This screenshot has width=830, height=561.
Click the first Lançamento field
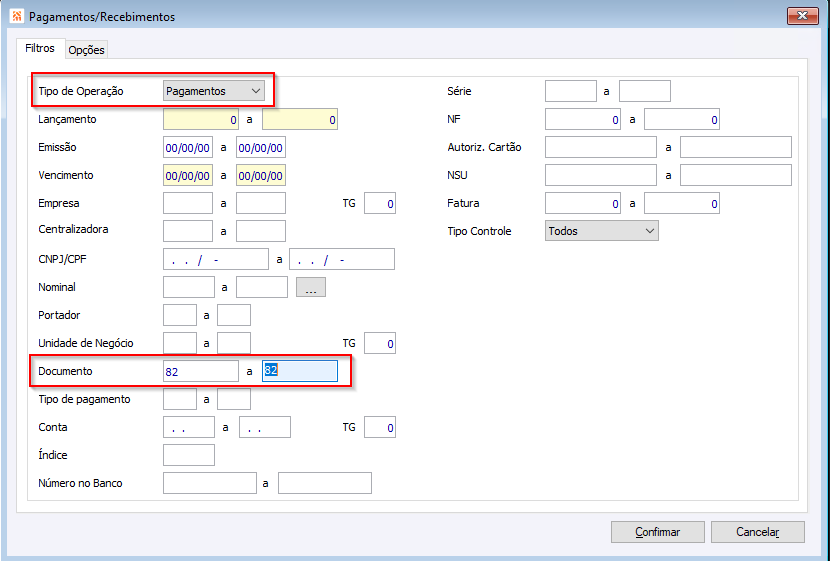(x=201, y=120)
